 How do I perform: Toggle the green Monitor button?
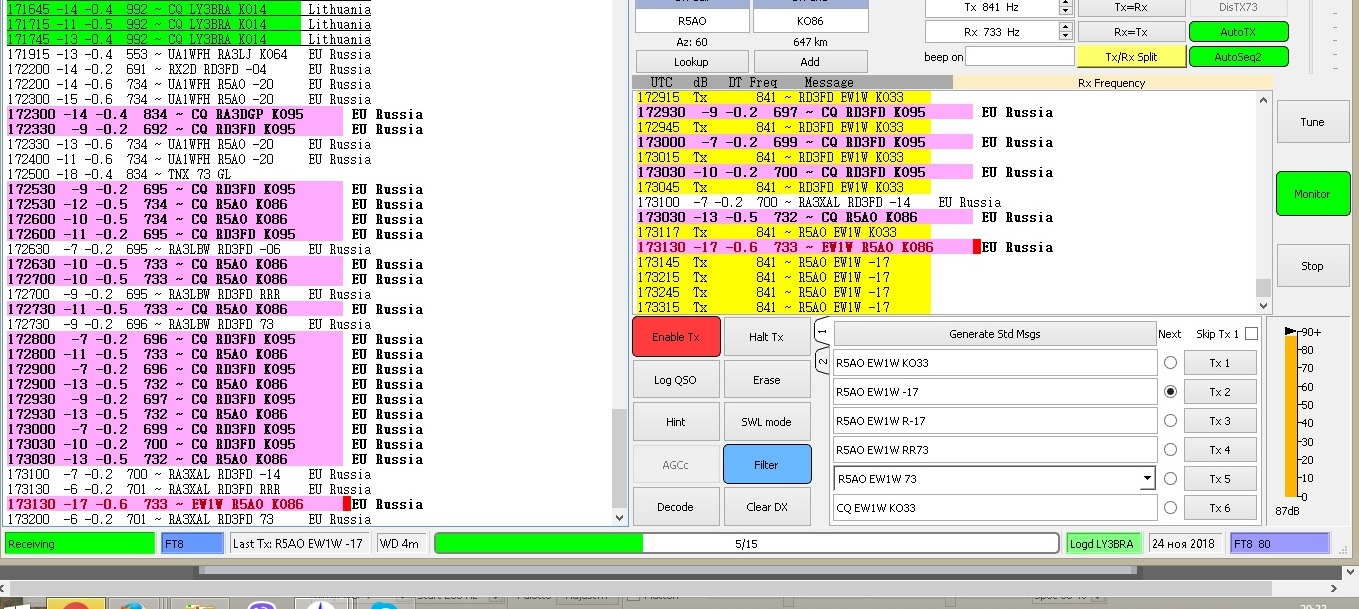click(1312, 194)
